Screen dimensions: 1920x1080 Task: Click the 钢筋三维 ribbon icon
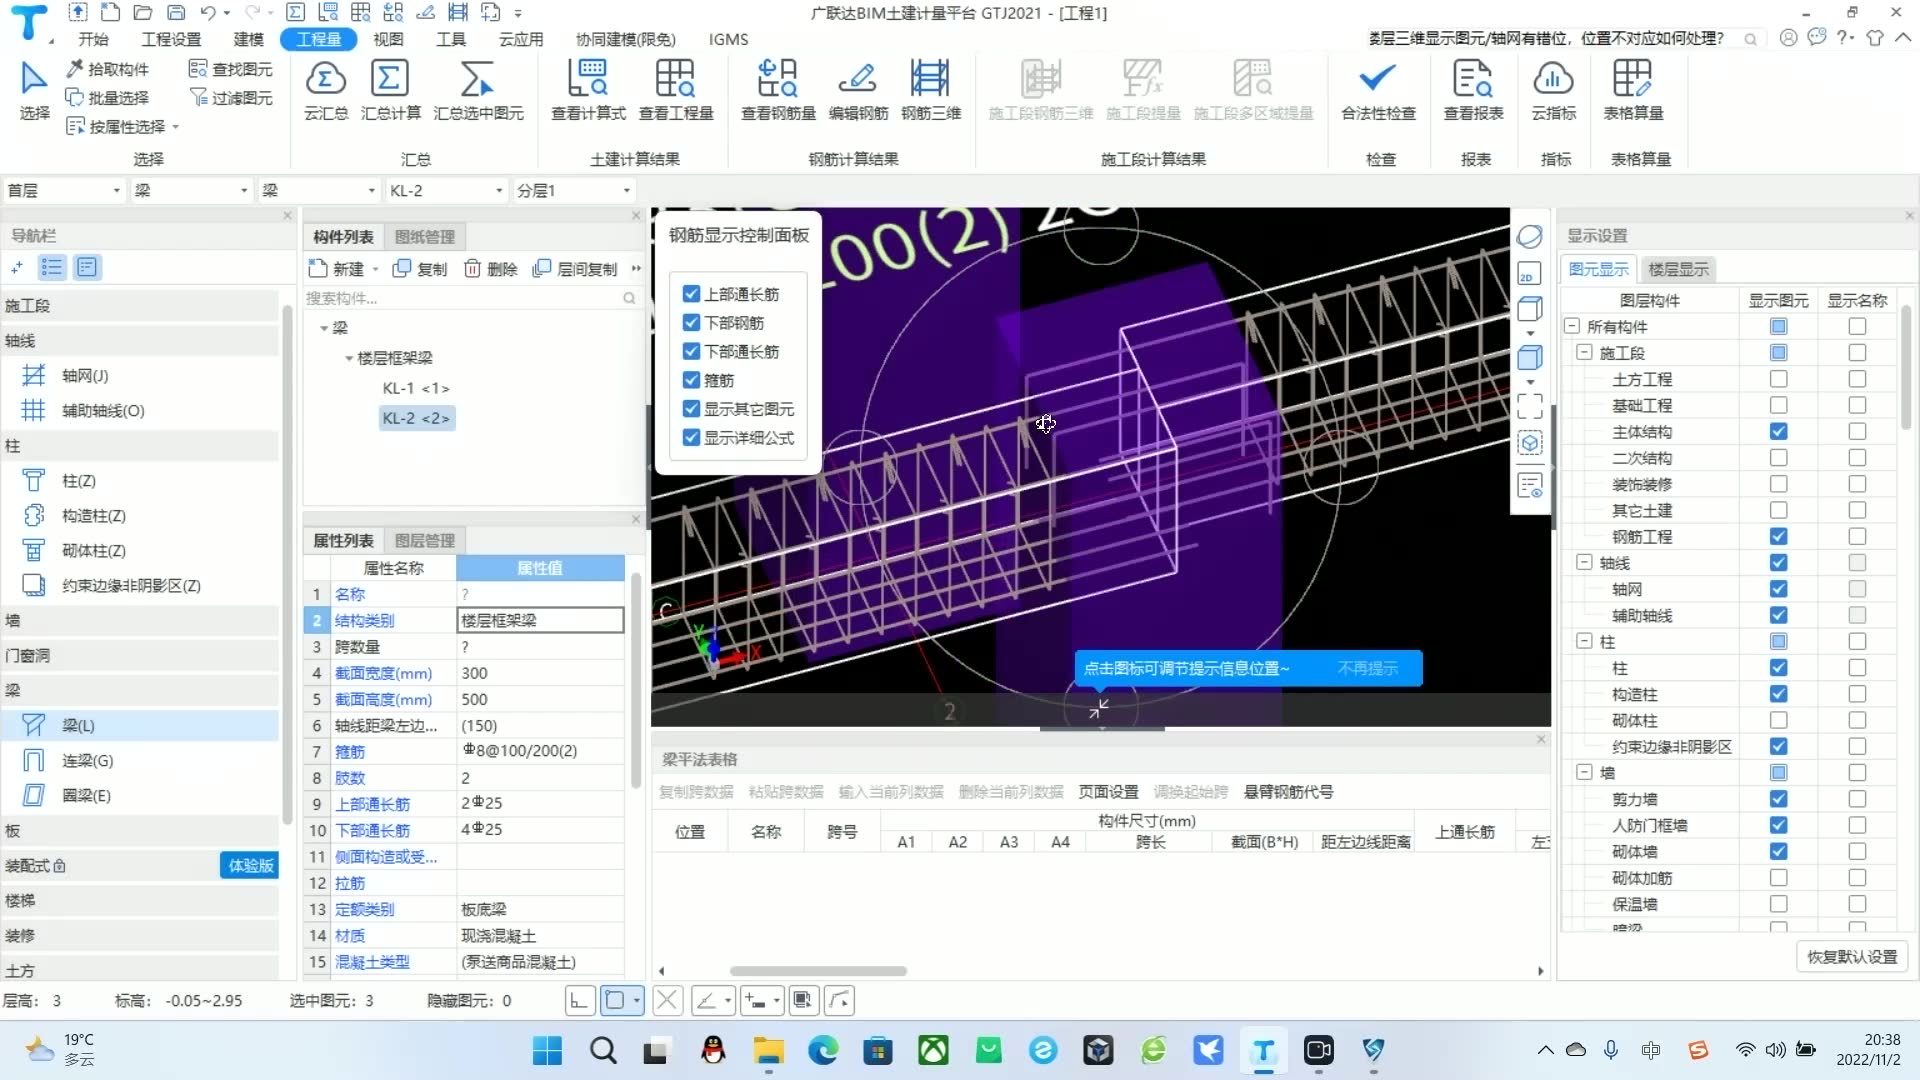click(930, 79)
